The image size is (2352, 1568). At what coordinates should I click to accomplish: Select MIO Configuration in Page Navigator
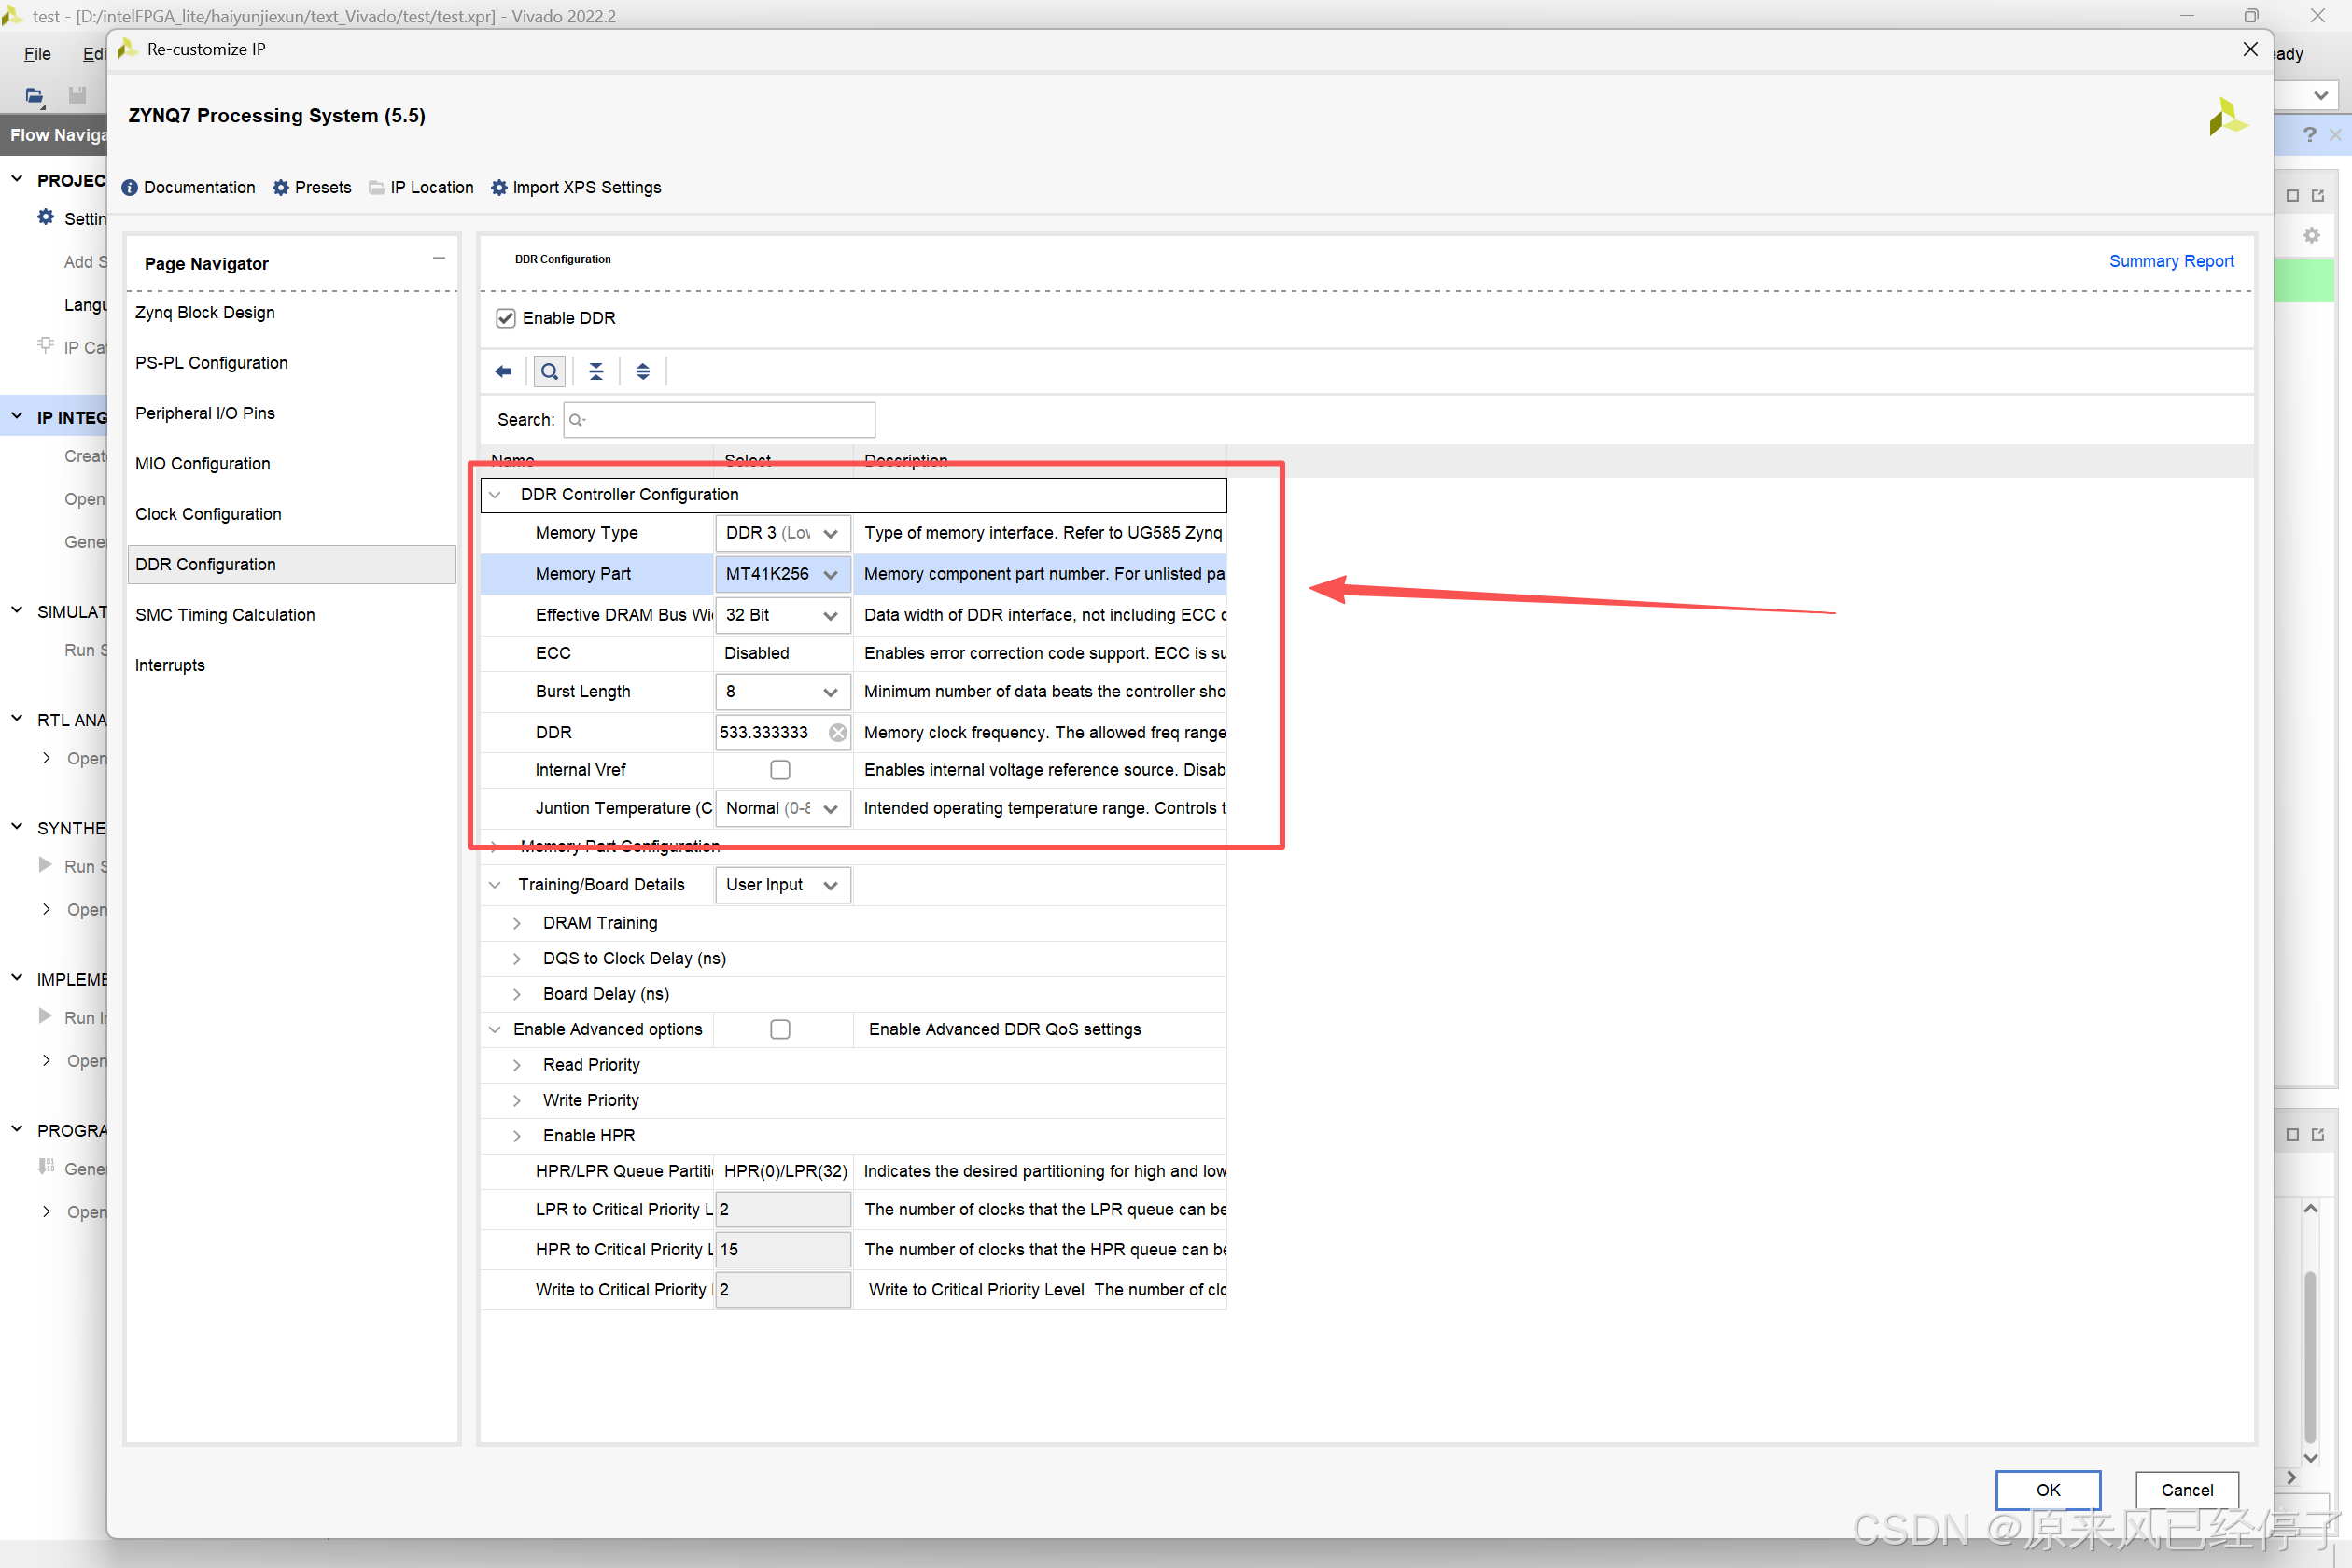(203, 464)
